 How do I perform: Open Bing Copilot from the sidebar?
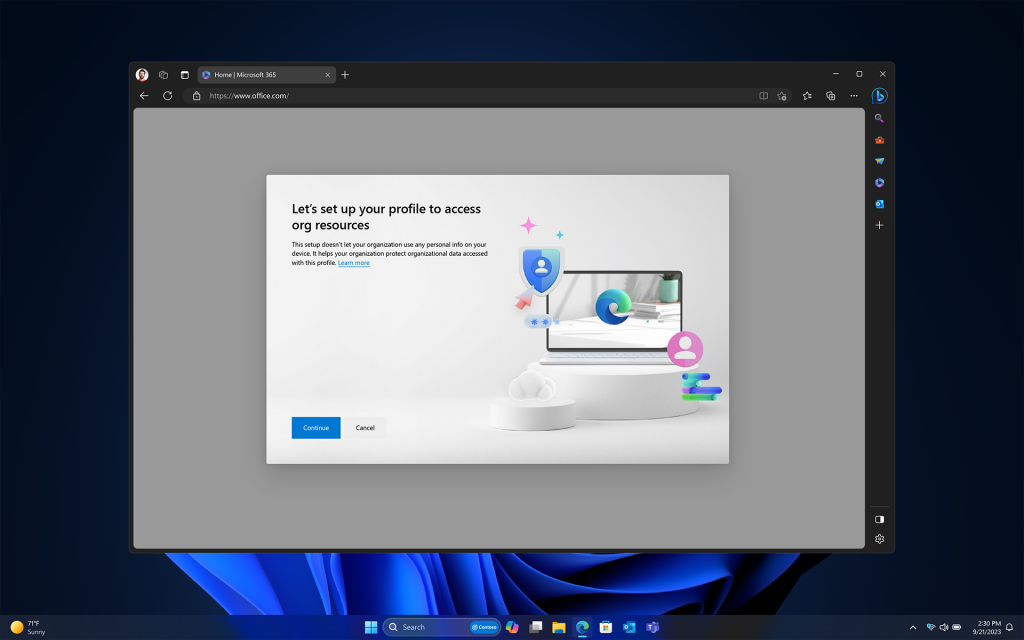[x=879, y=96]
